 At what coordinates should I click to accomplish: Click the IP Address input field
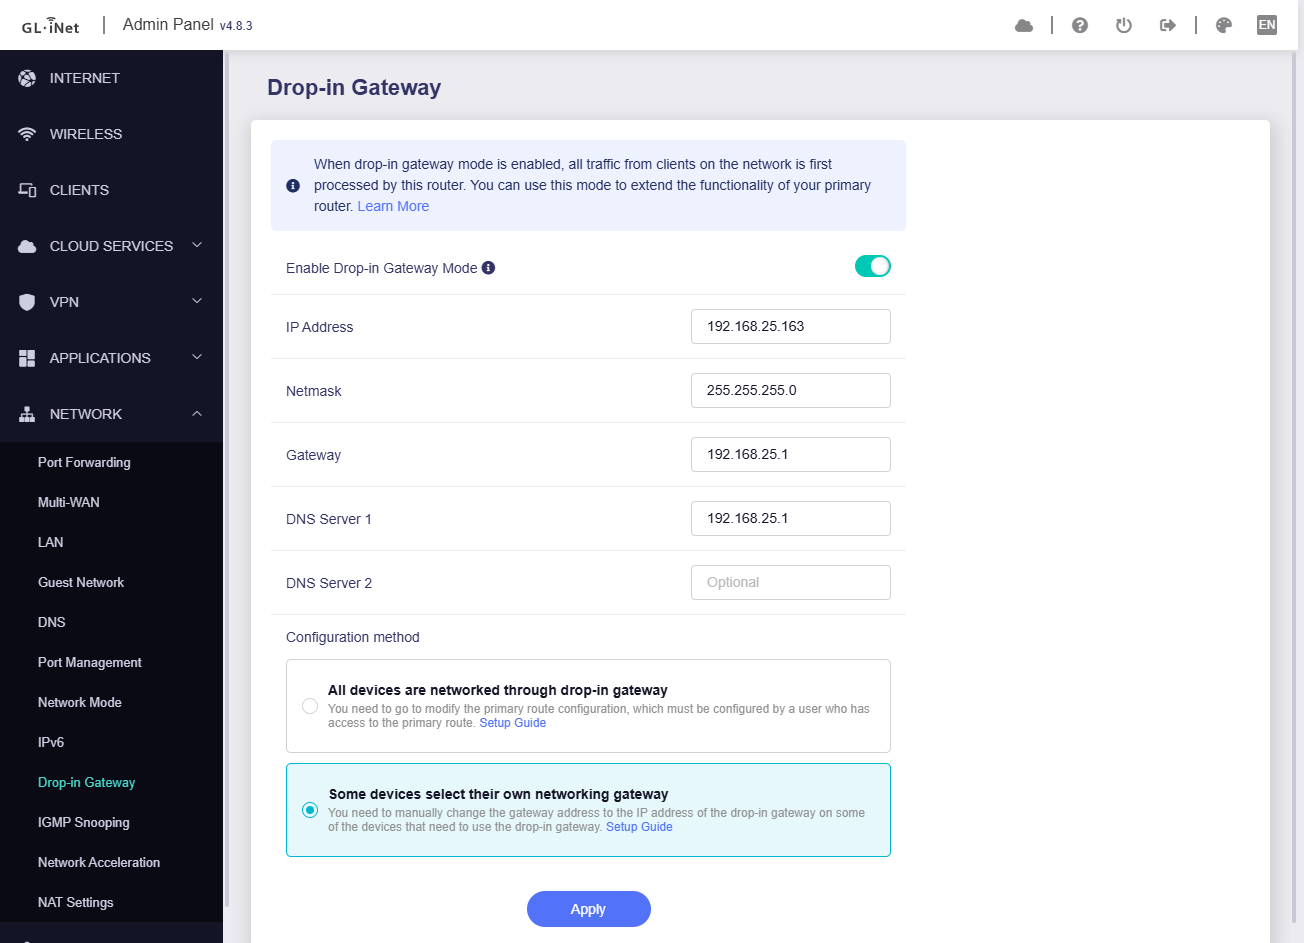790,326
